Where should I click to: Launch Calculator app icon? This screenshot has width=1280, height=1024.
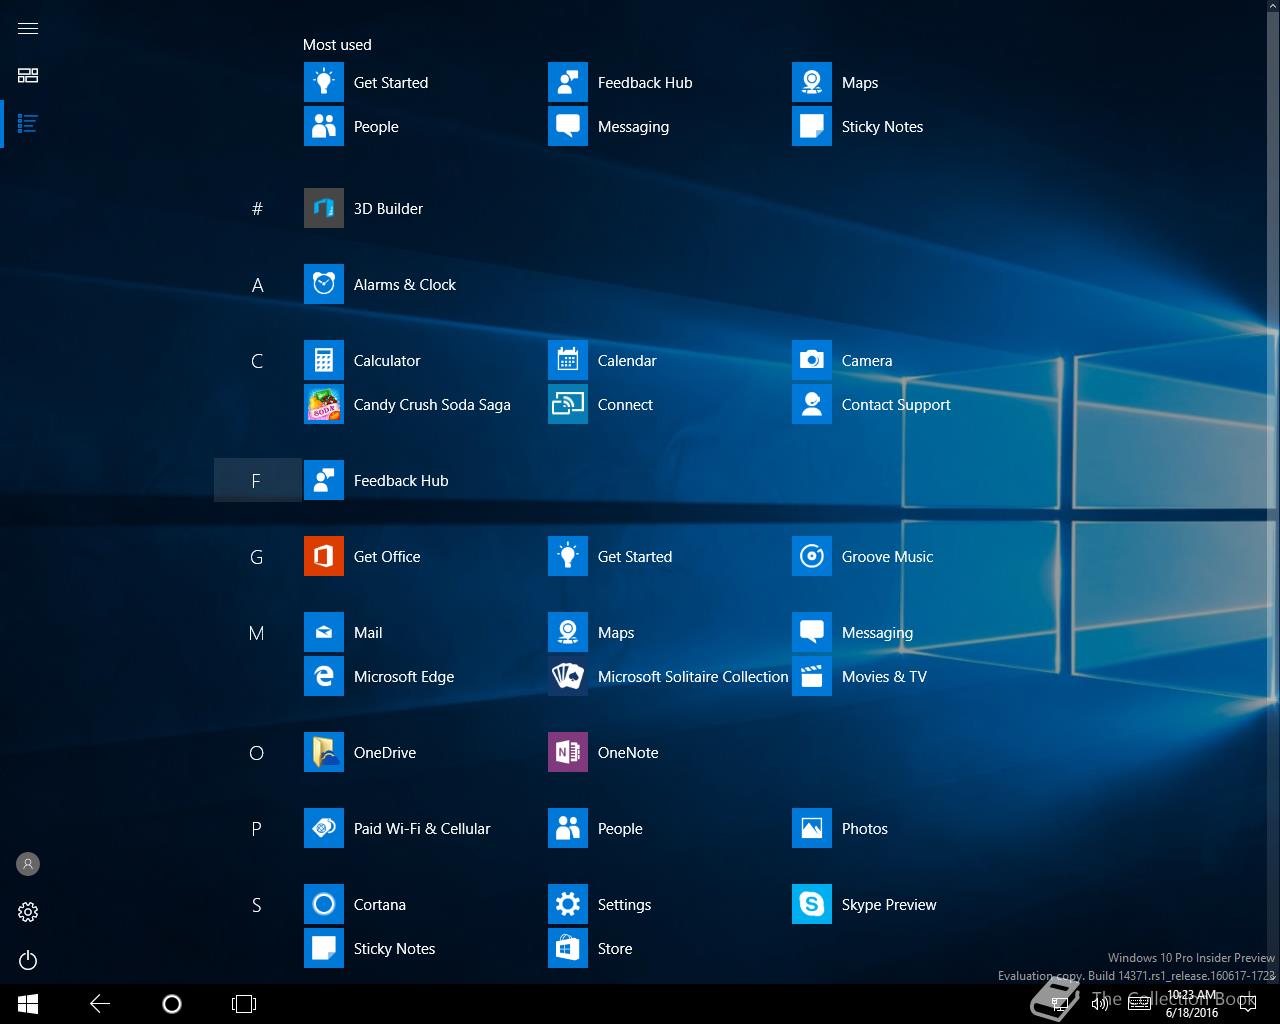click(x=324, y=360)
